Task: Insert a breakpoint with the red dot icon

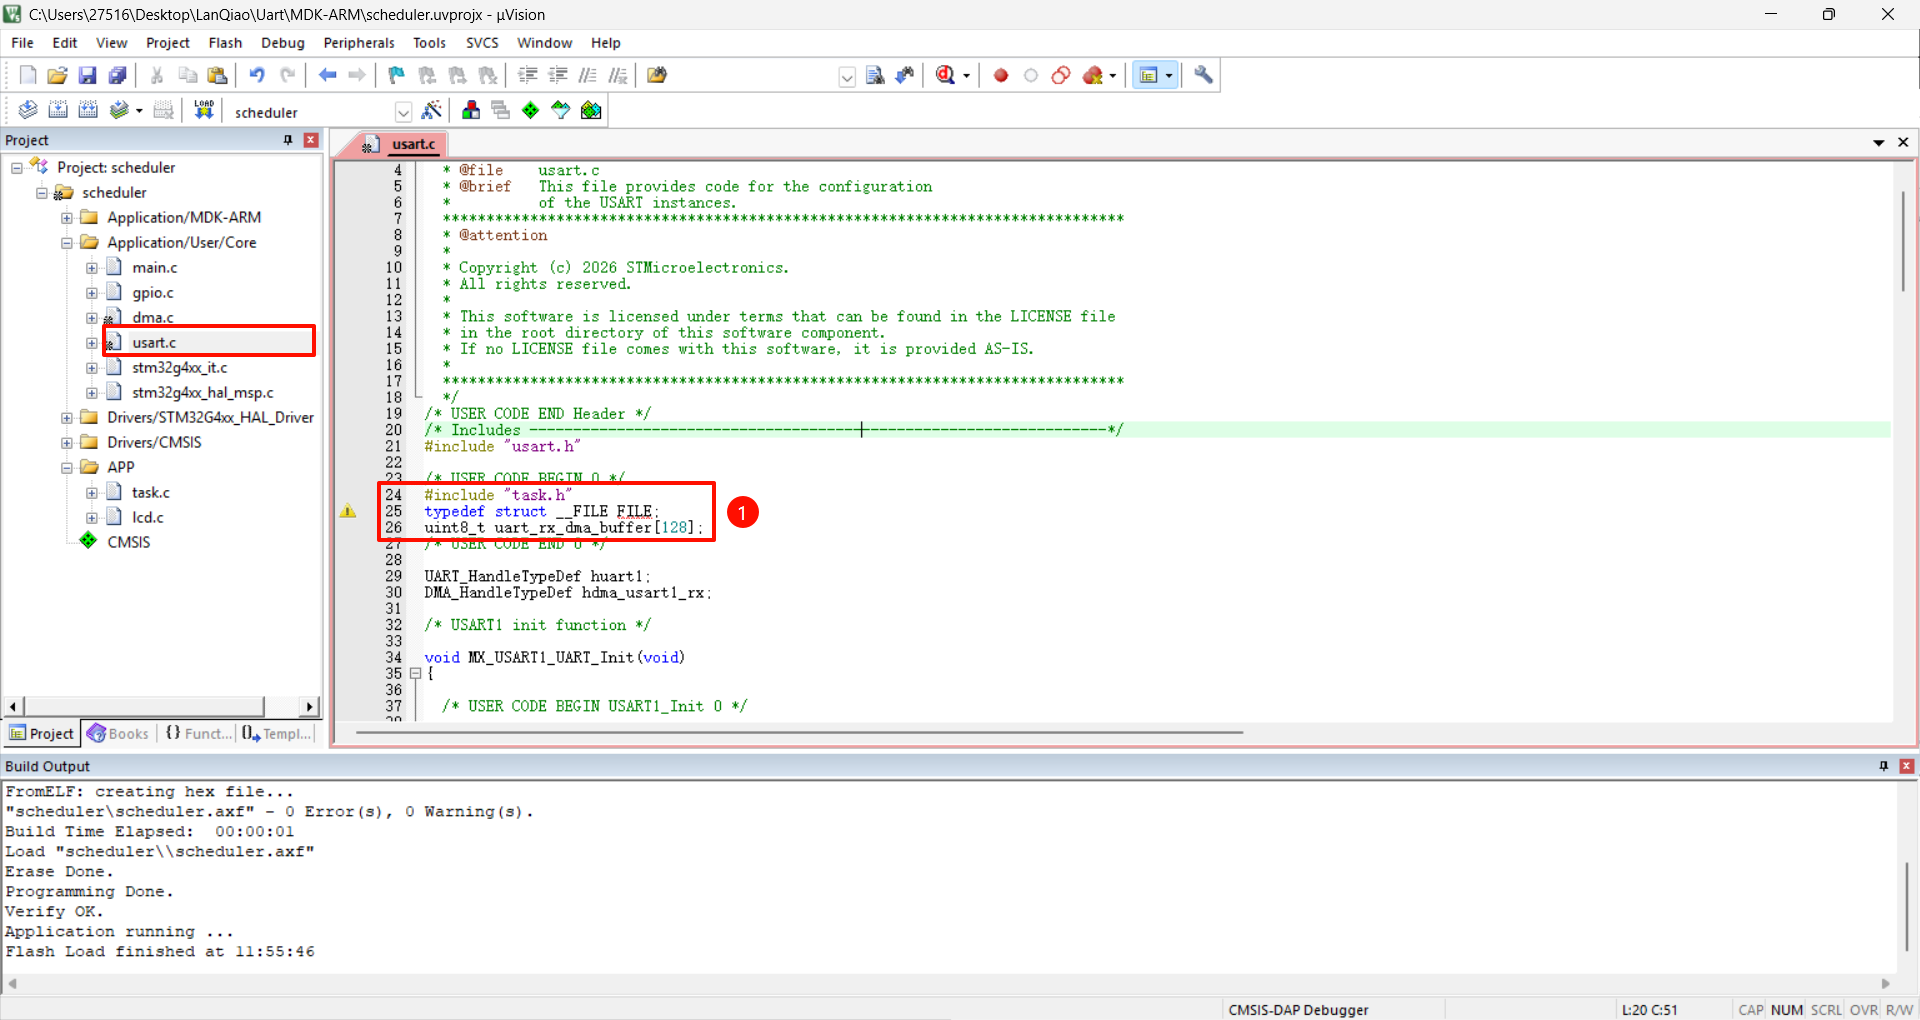Action: 1001,75
